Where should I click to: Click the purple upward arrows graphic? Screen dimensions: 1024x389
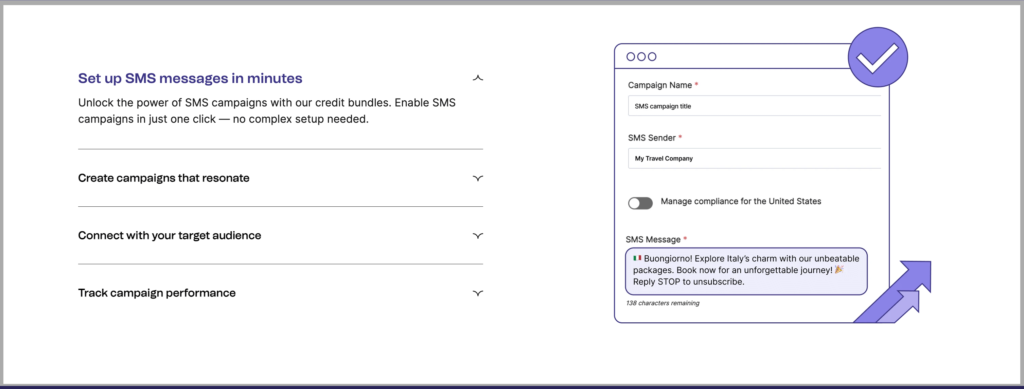(893, 292)
